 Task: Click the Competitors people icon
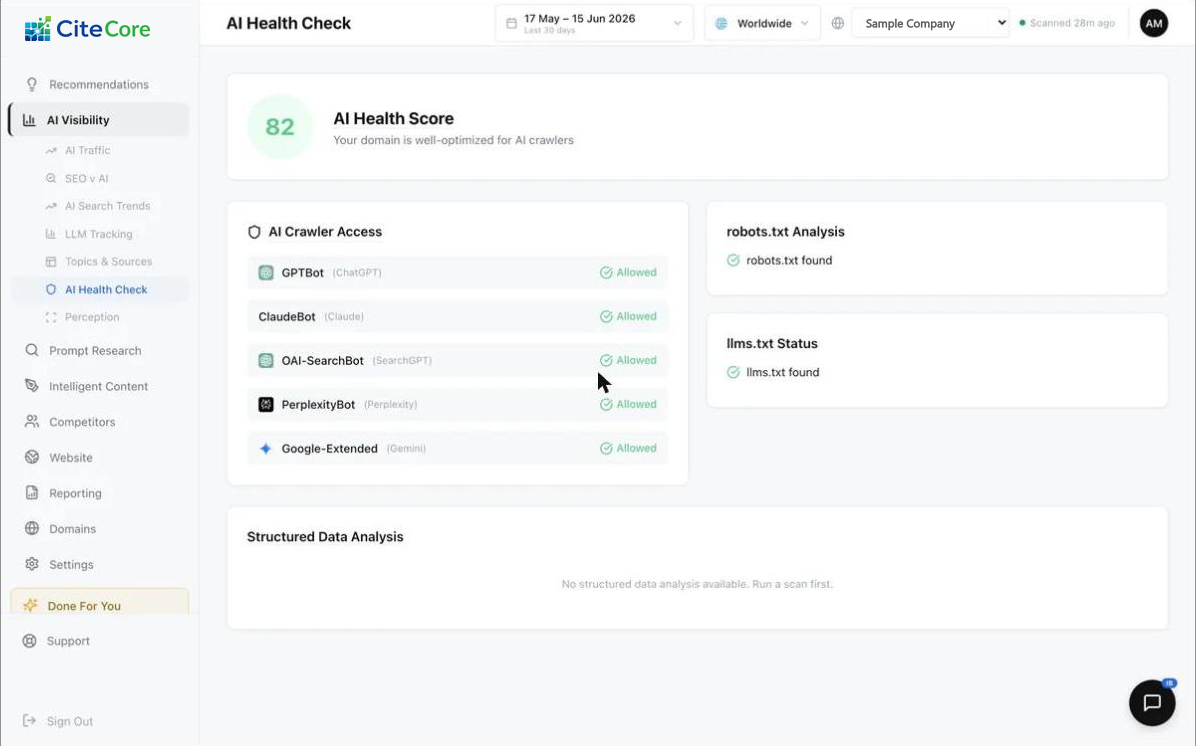tap(31, 421)
